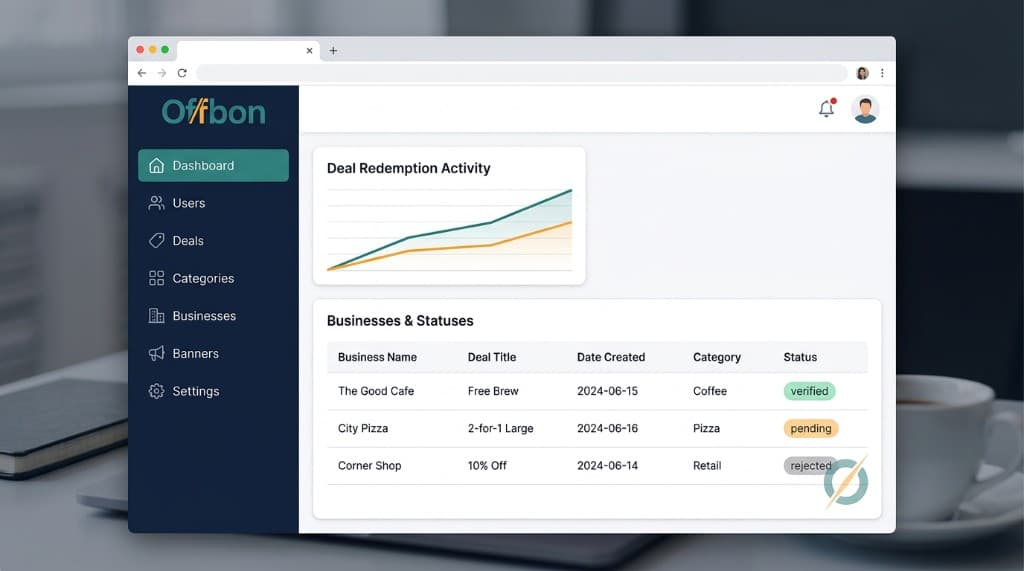Click the Coffee category cell
Screen dimensions: 1024x571
pos(710,391)
